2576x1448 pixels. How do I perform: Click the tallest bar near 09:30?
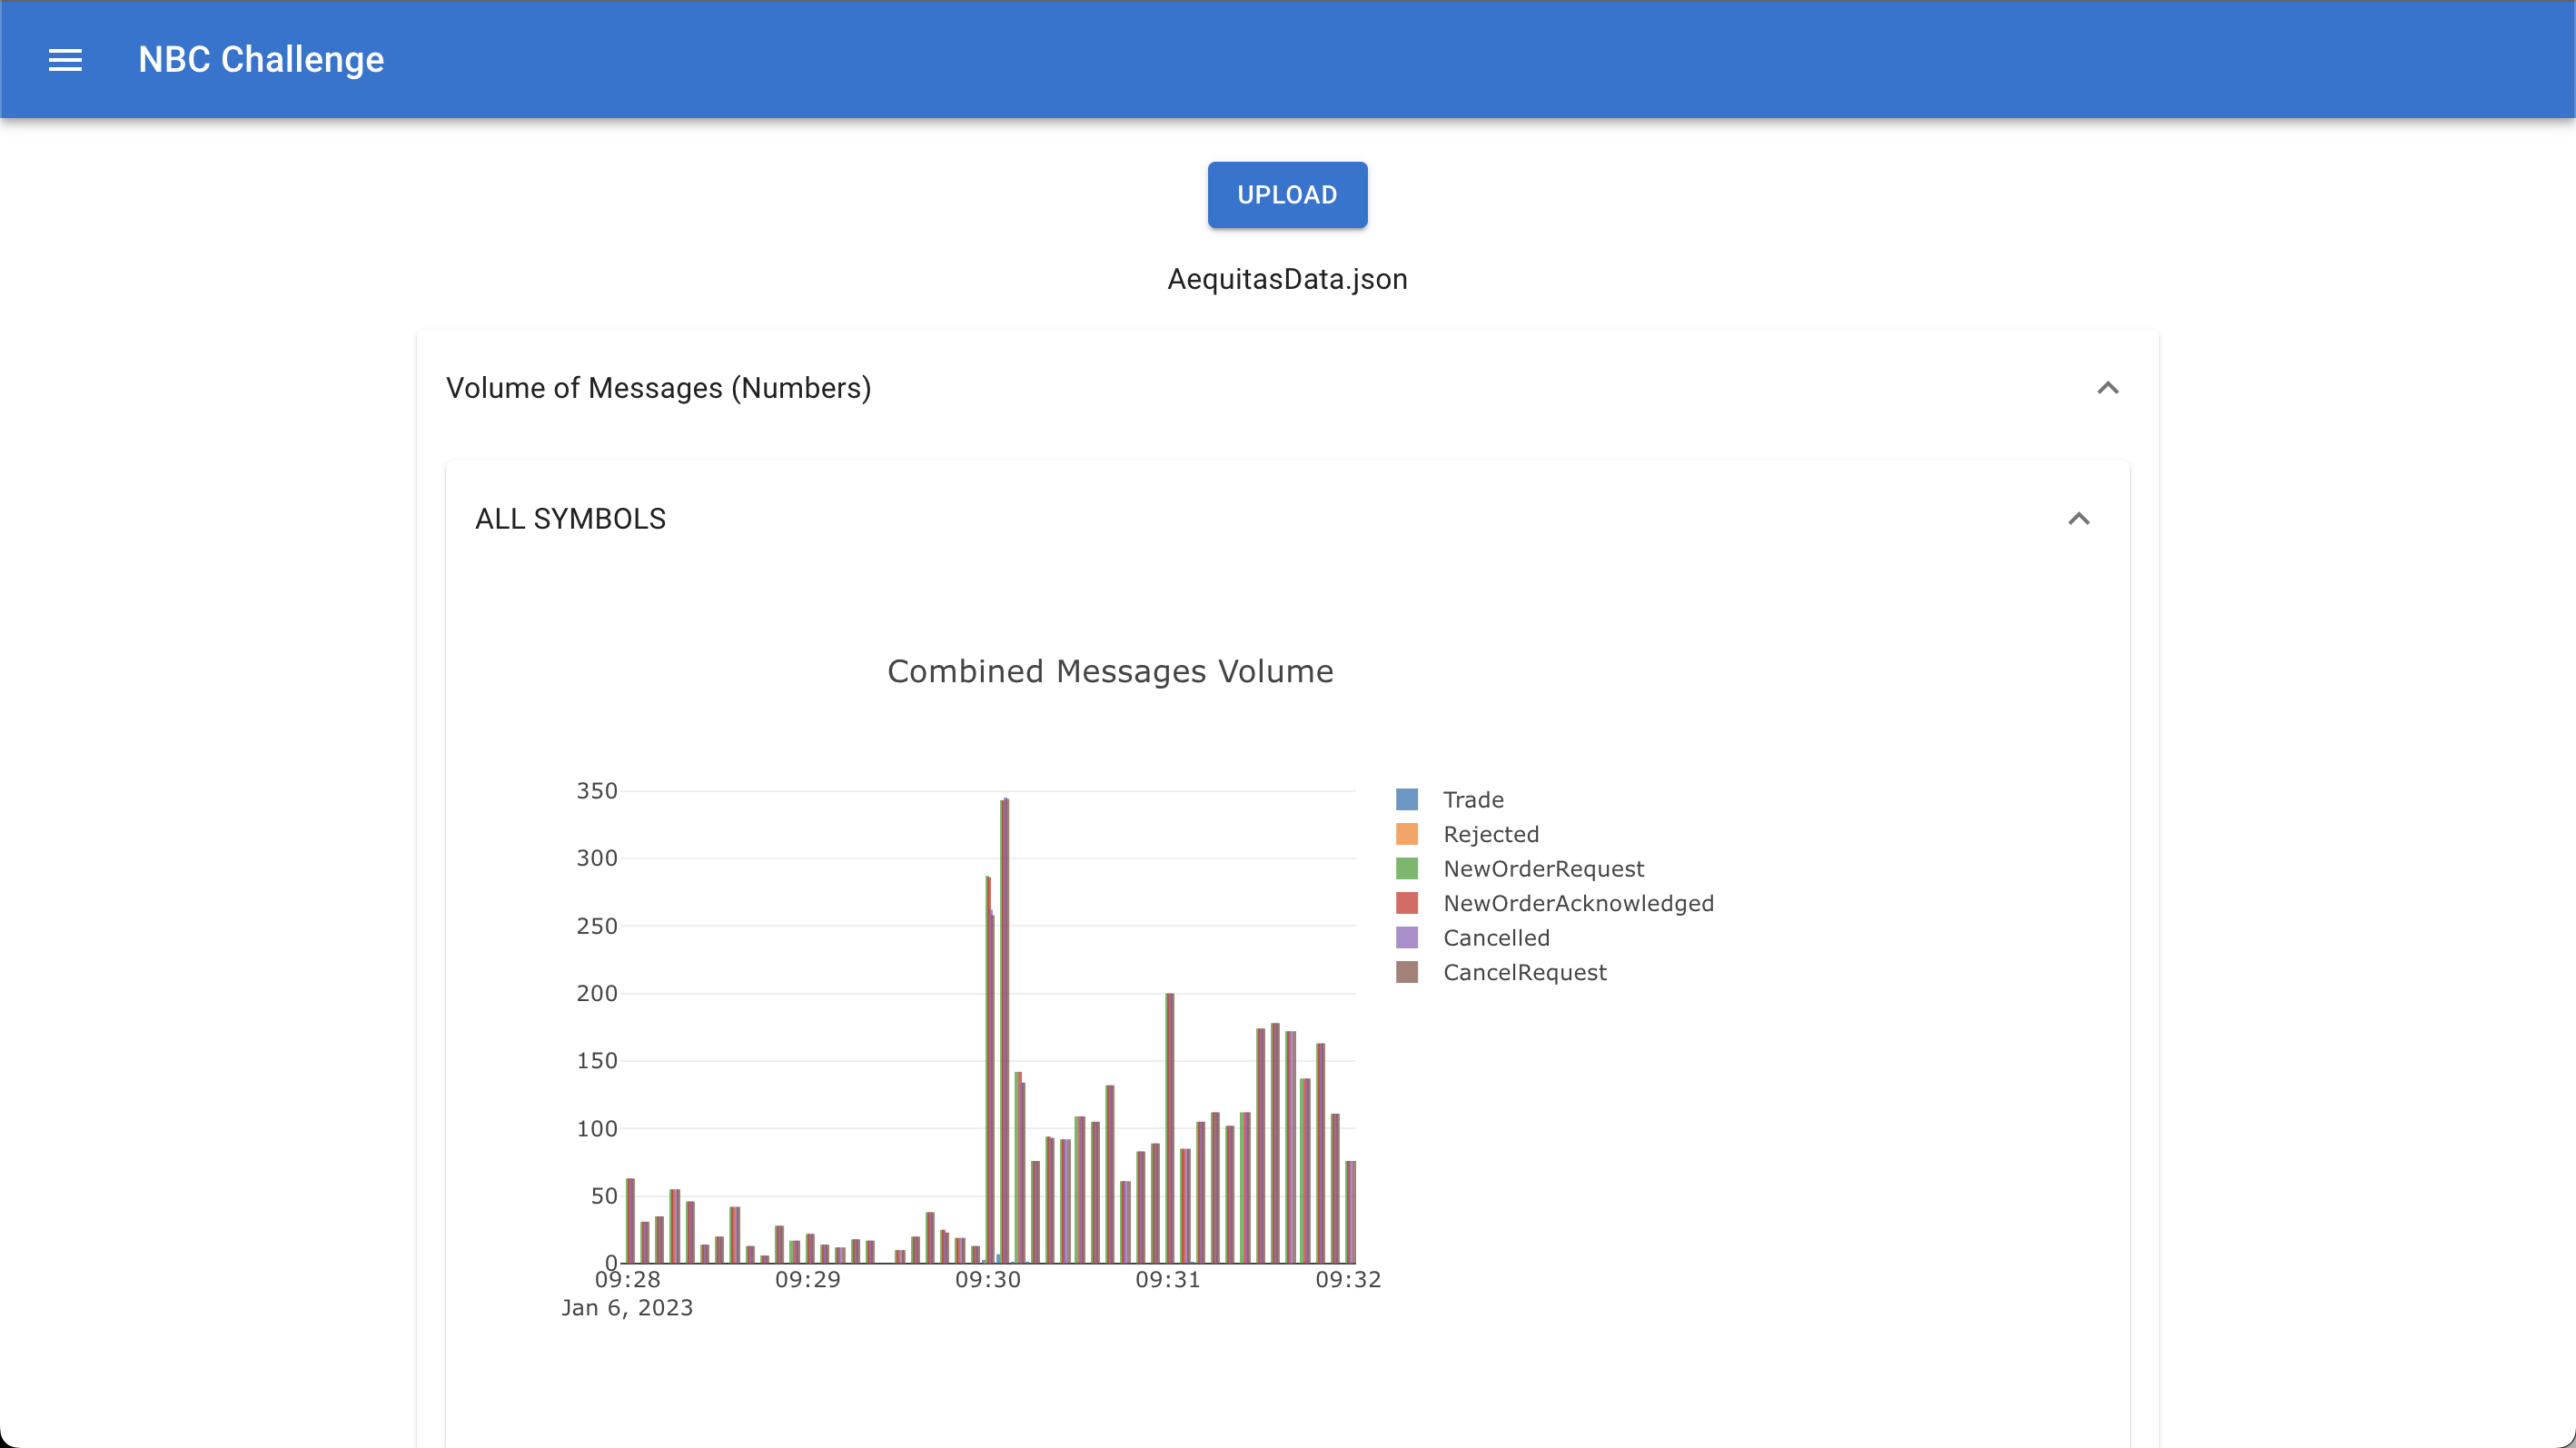[x=1004, y=1000]
